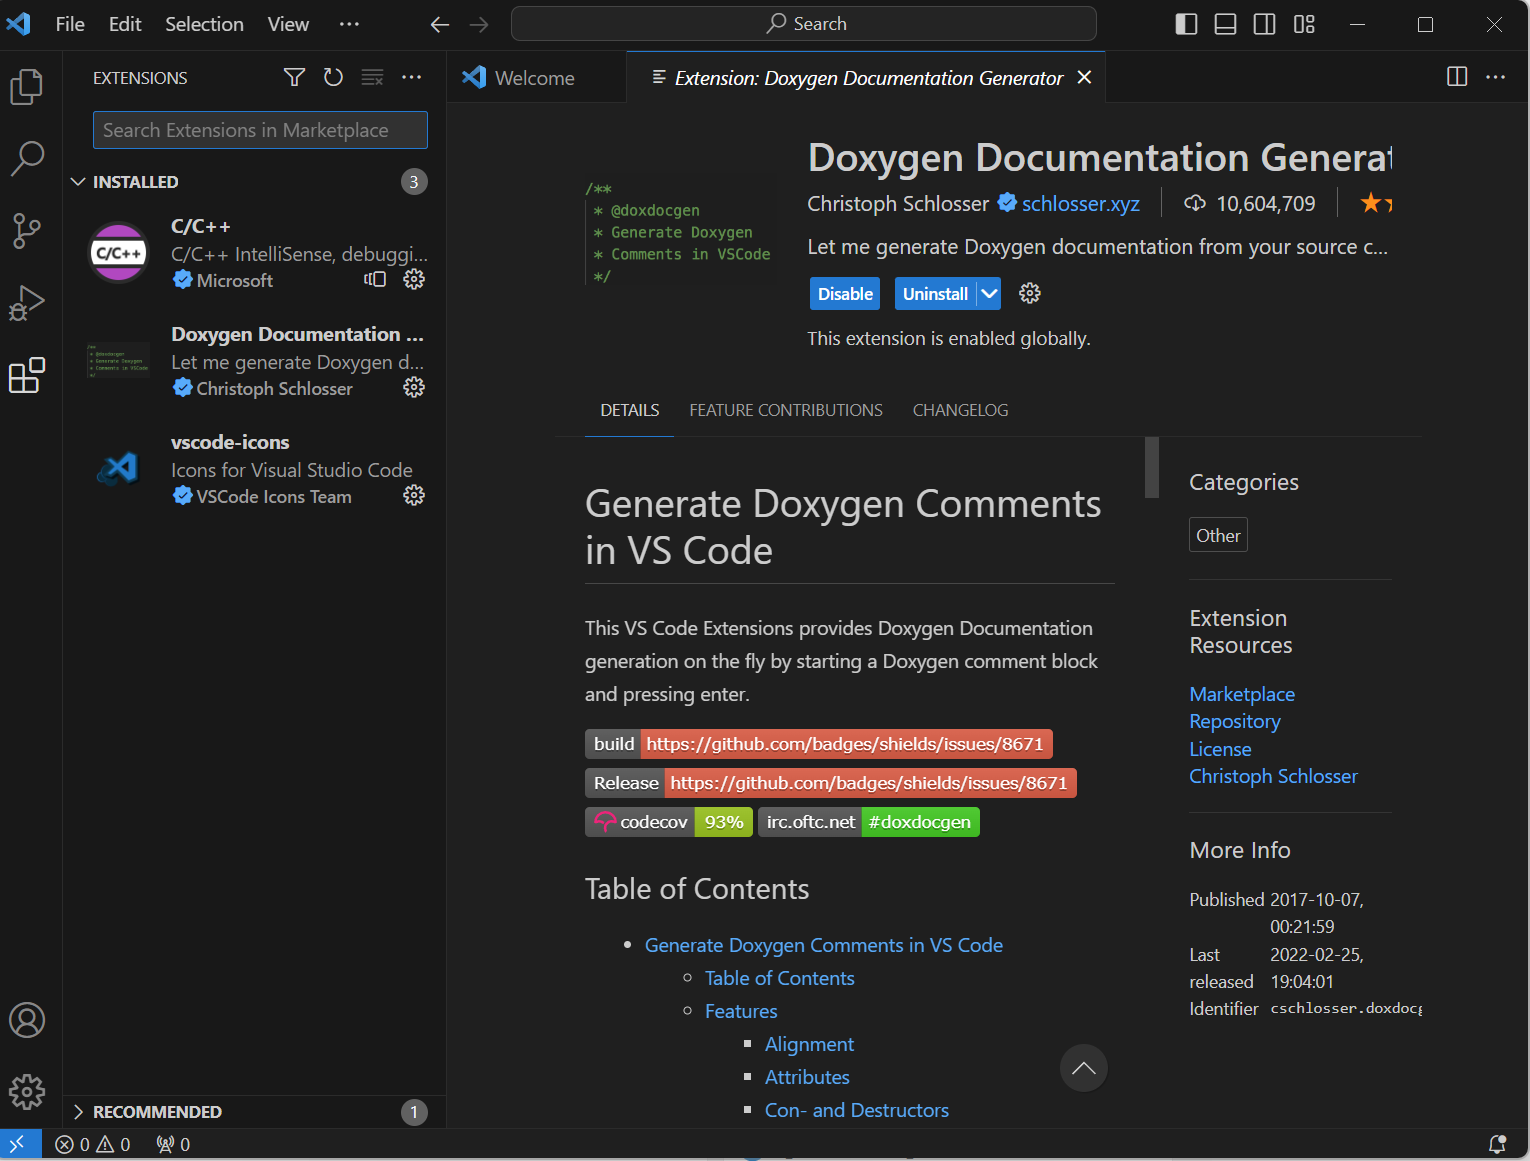Open Run and Debug view
The width and height of the screenshot is (1530, 1161).
(27, 303)
